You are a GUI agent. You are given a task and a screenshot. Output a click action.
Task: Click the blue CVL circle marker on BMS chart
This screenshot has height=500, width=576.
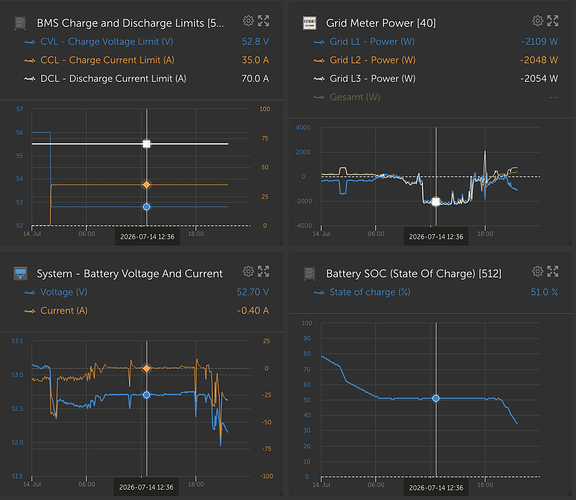click(147, 207)
